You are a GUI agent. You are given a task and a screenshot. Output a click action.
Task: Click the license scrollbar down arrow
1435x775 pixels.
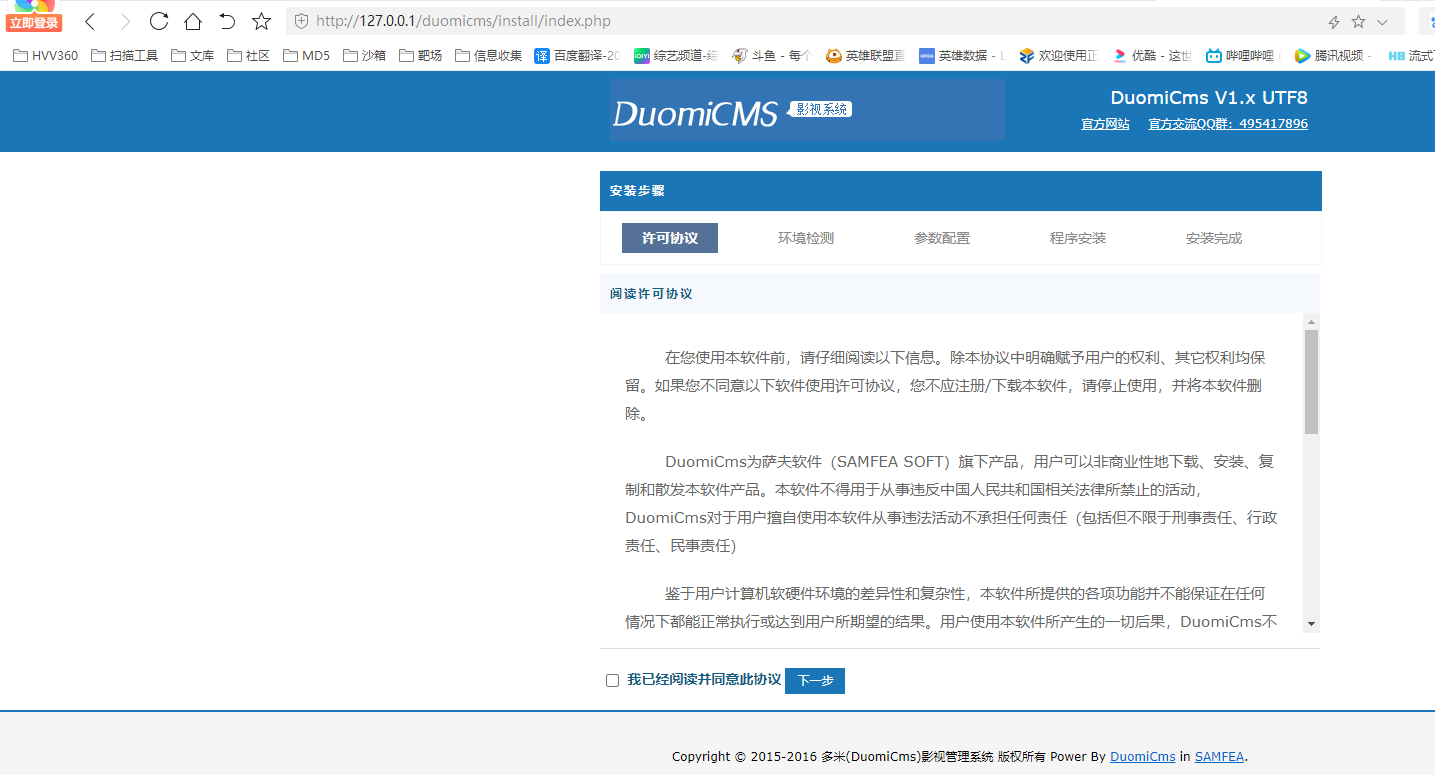(1311, 624)
